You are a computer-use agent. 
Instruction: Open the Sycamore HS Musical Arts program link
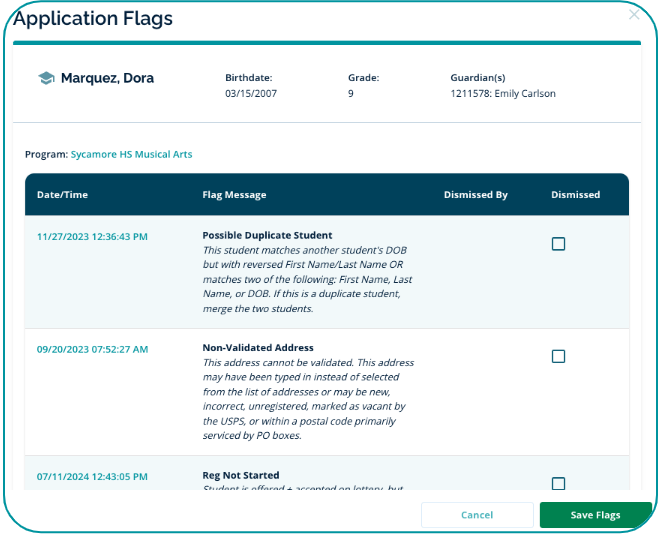coord(131,155)
